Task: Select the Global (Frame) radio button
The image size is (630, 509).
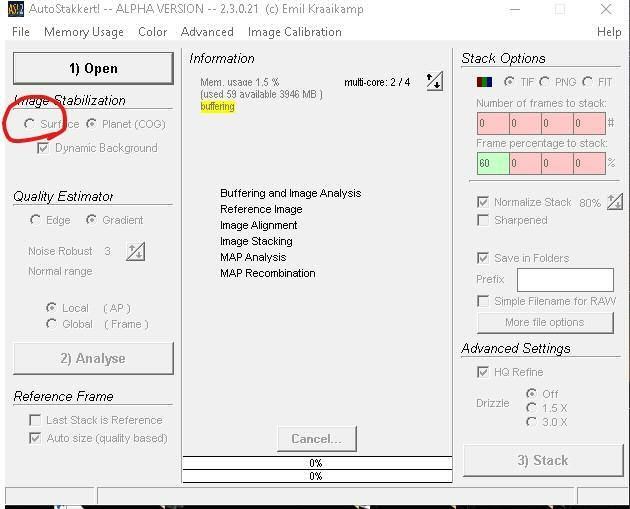Action: pos(51,324)
